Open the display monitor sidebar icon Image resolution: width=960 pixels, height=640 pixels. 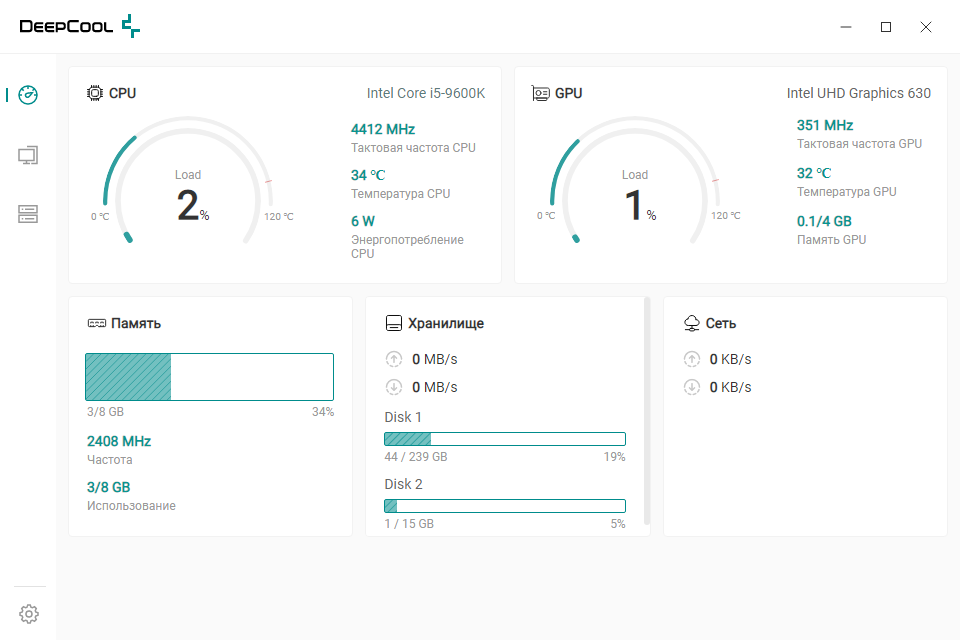pos(28,155)
